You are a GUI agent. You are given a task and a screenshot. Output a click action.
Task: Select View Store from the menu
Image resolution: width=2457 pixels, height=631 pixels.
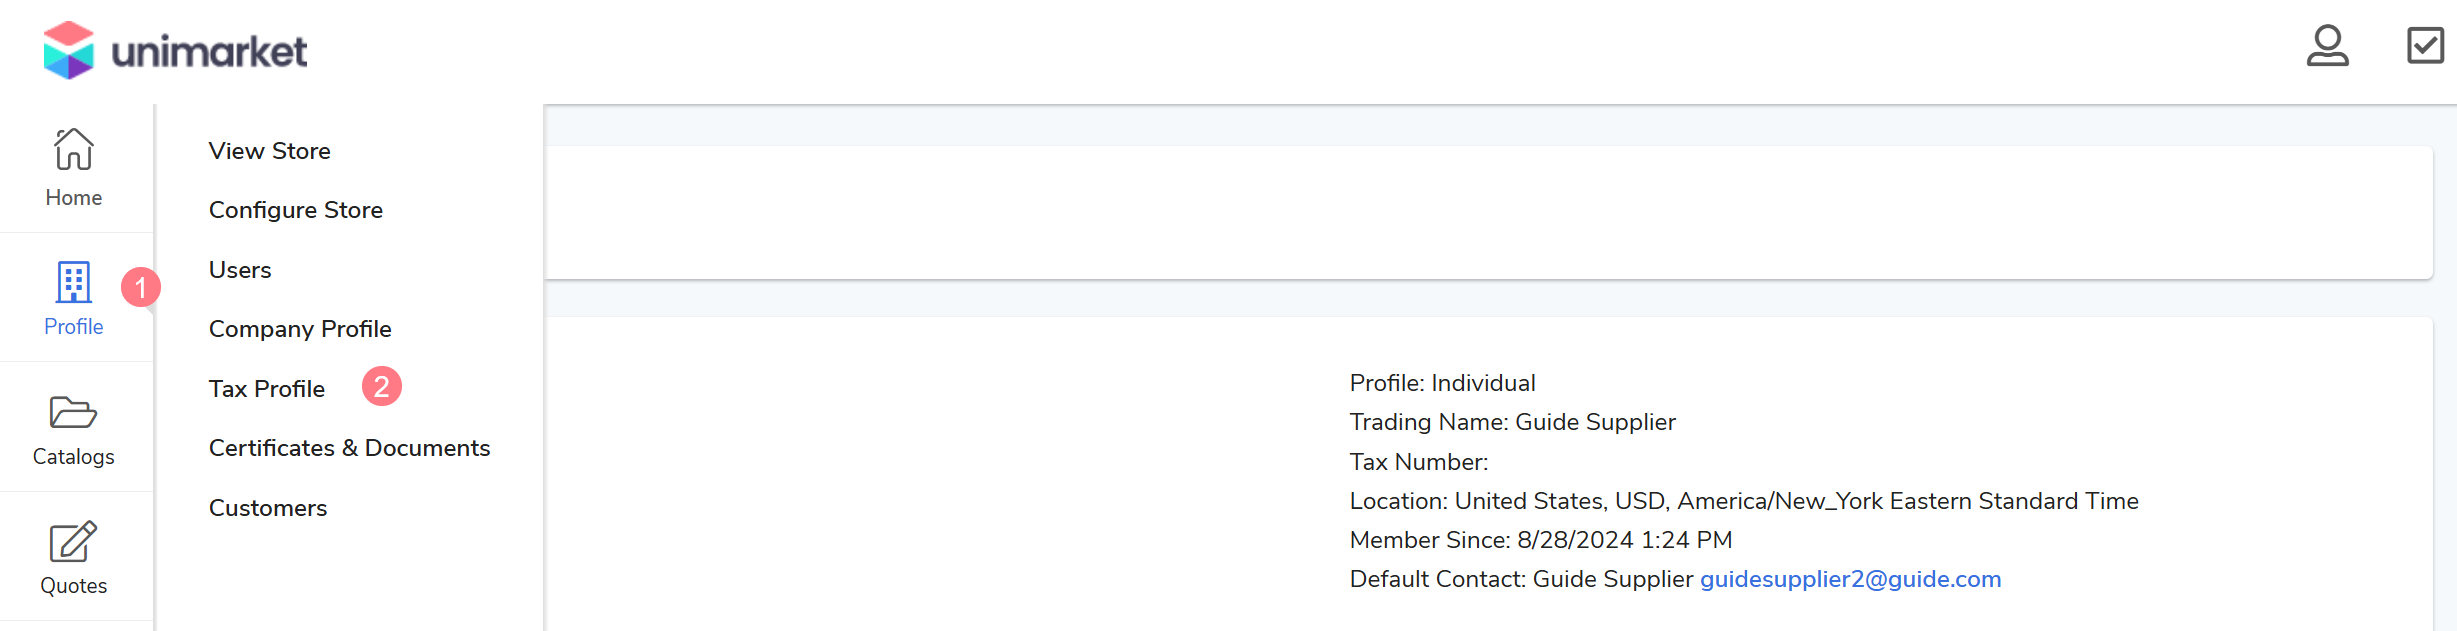[270, 151]
